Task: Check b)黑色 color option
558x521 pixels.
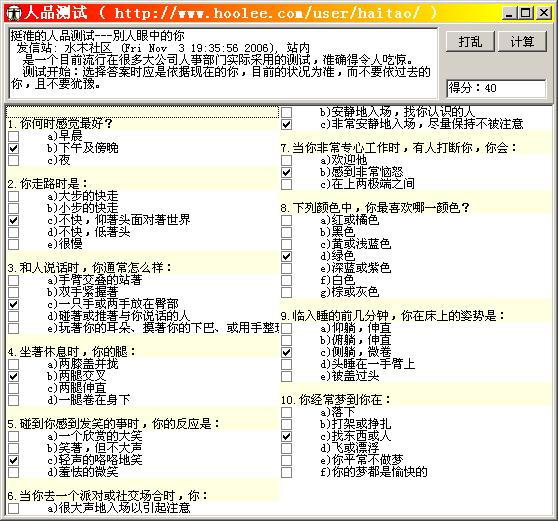Action: (x=286, y=232)
